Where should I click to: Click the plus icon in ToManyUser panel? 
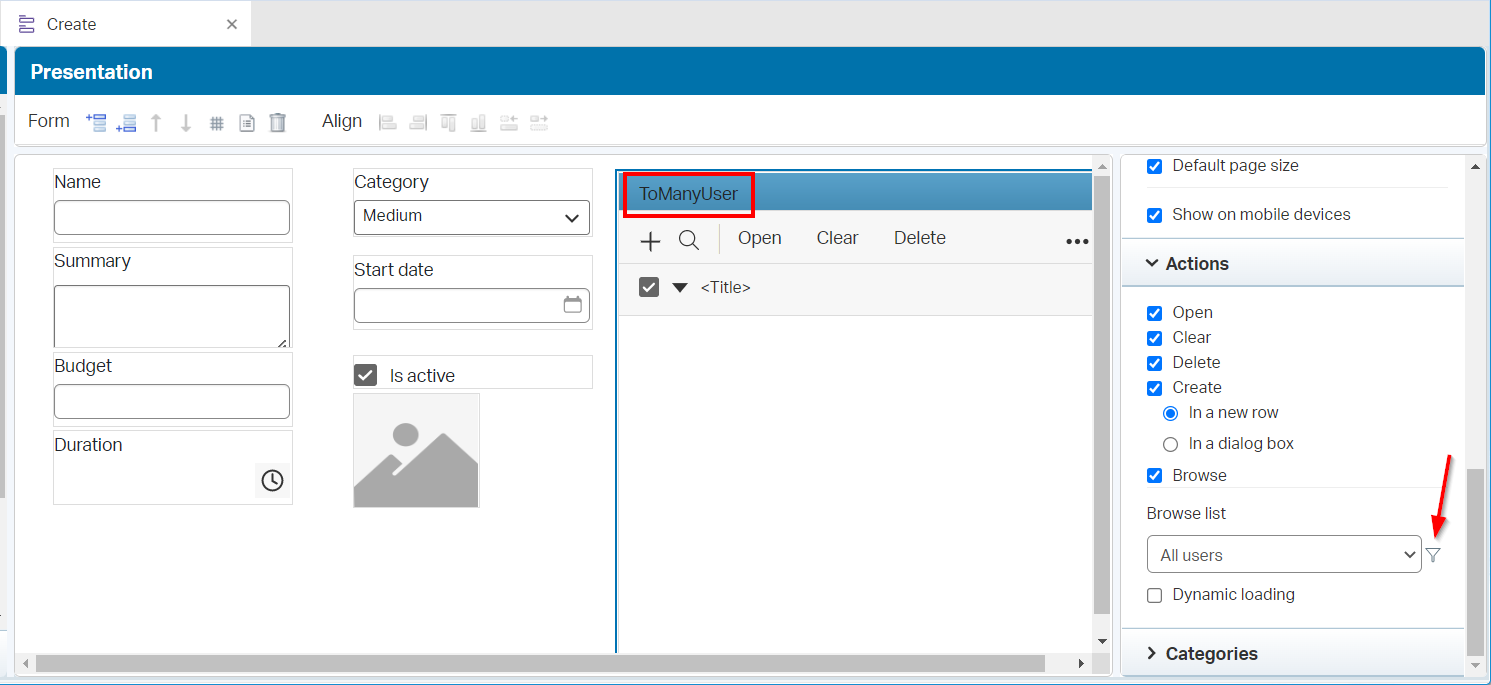coord(650,240)
